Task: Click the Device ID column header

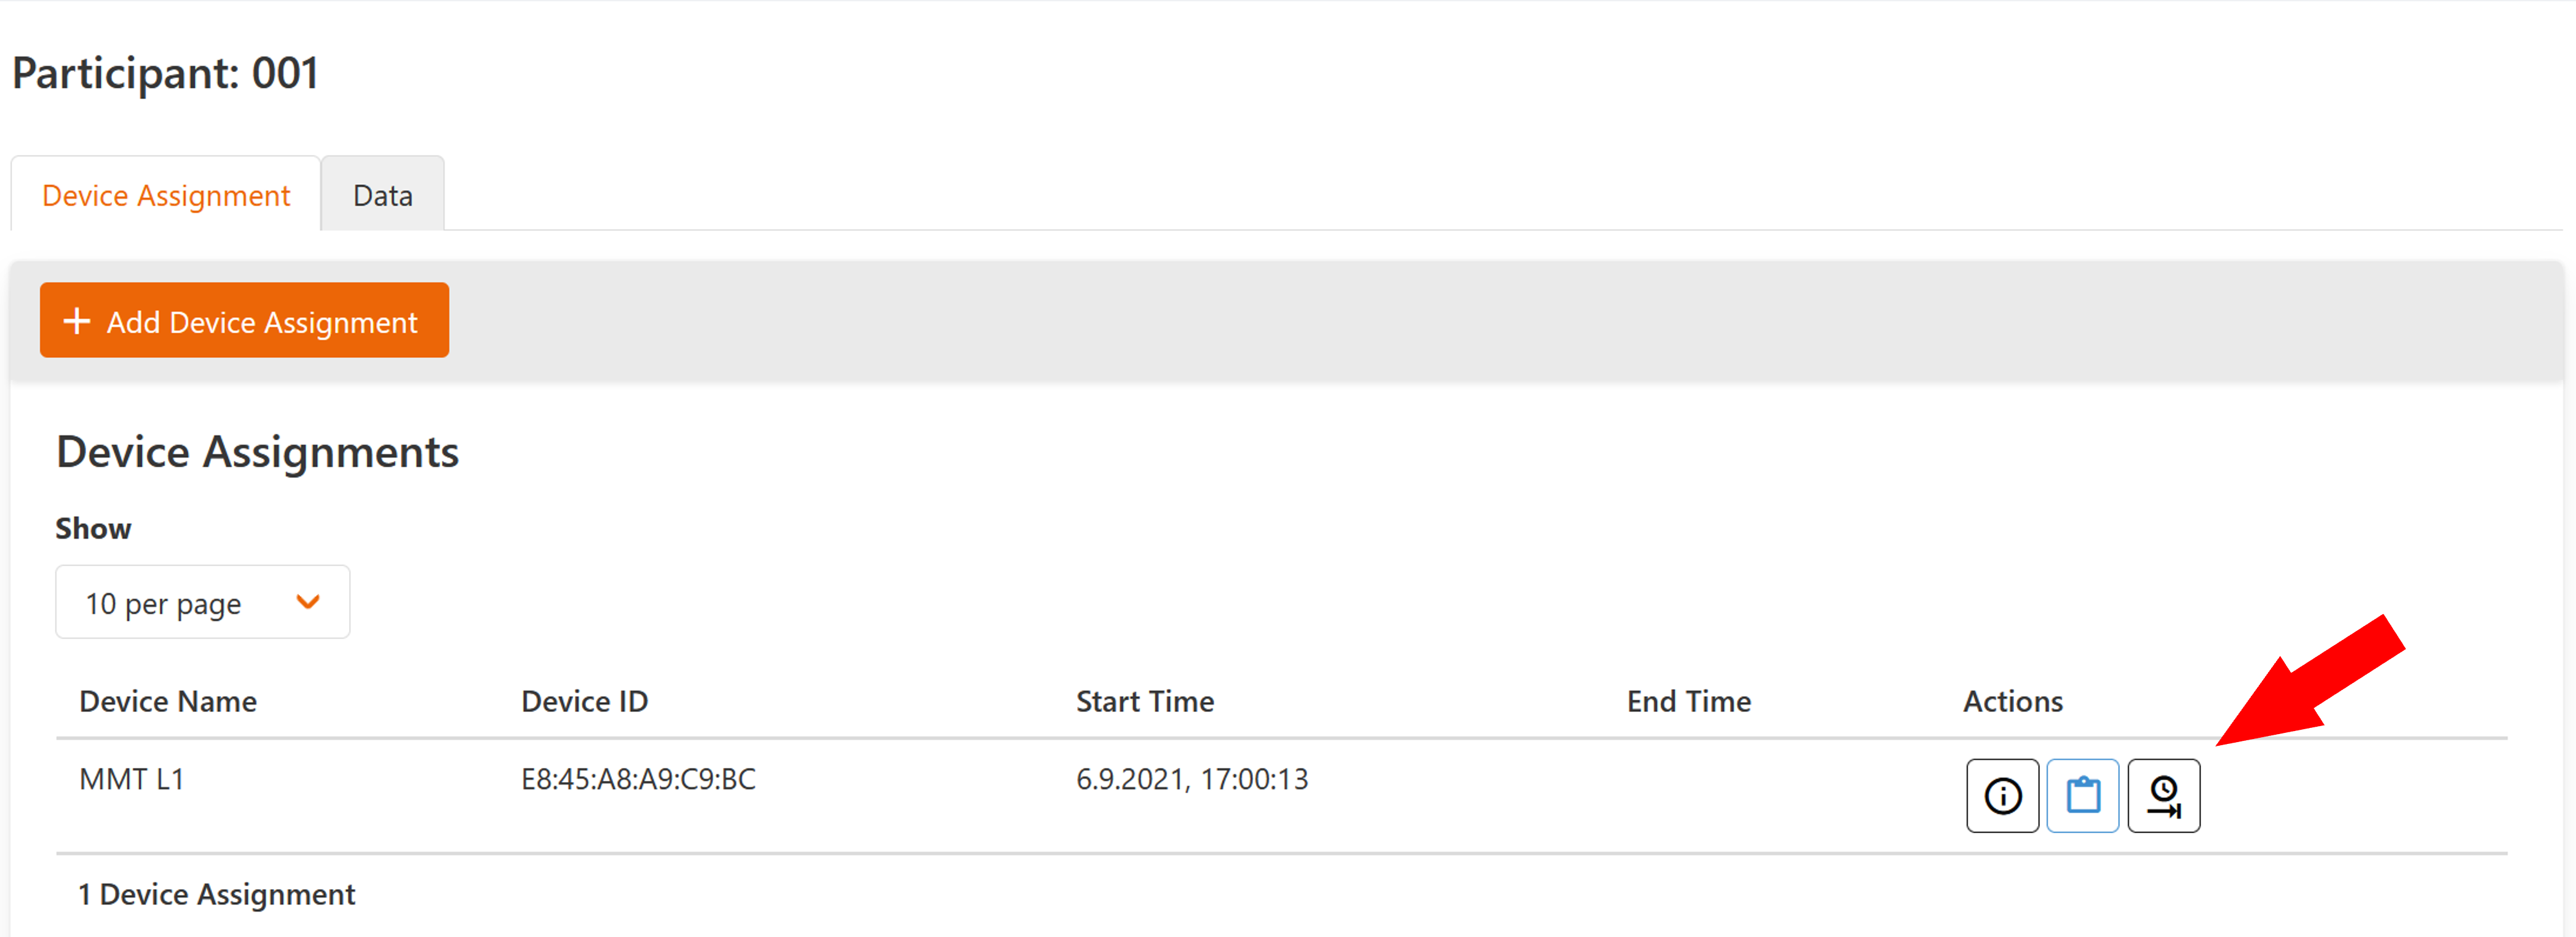Action: click(584, 701)
